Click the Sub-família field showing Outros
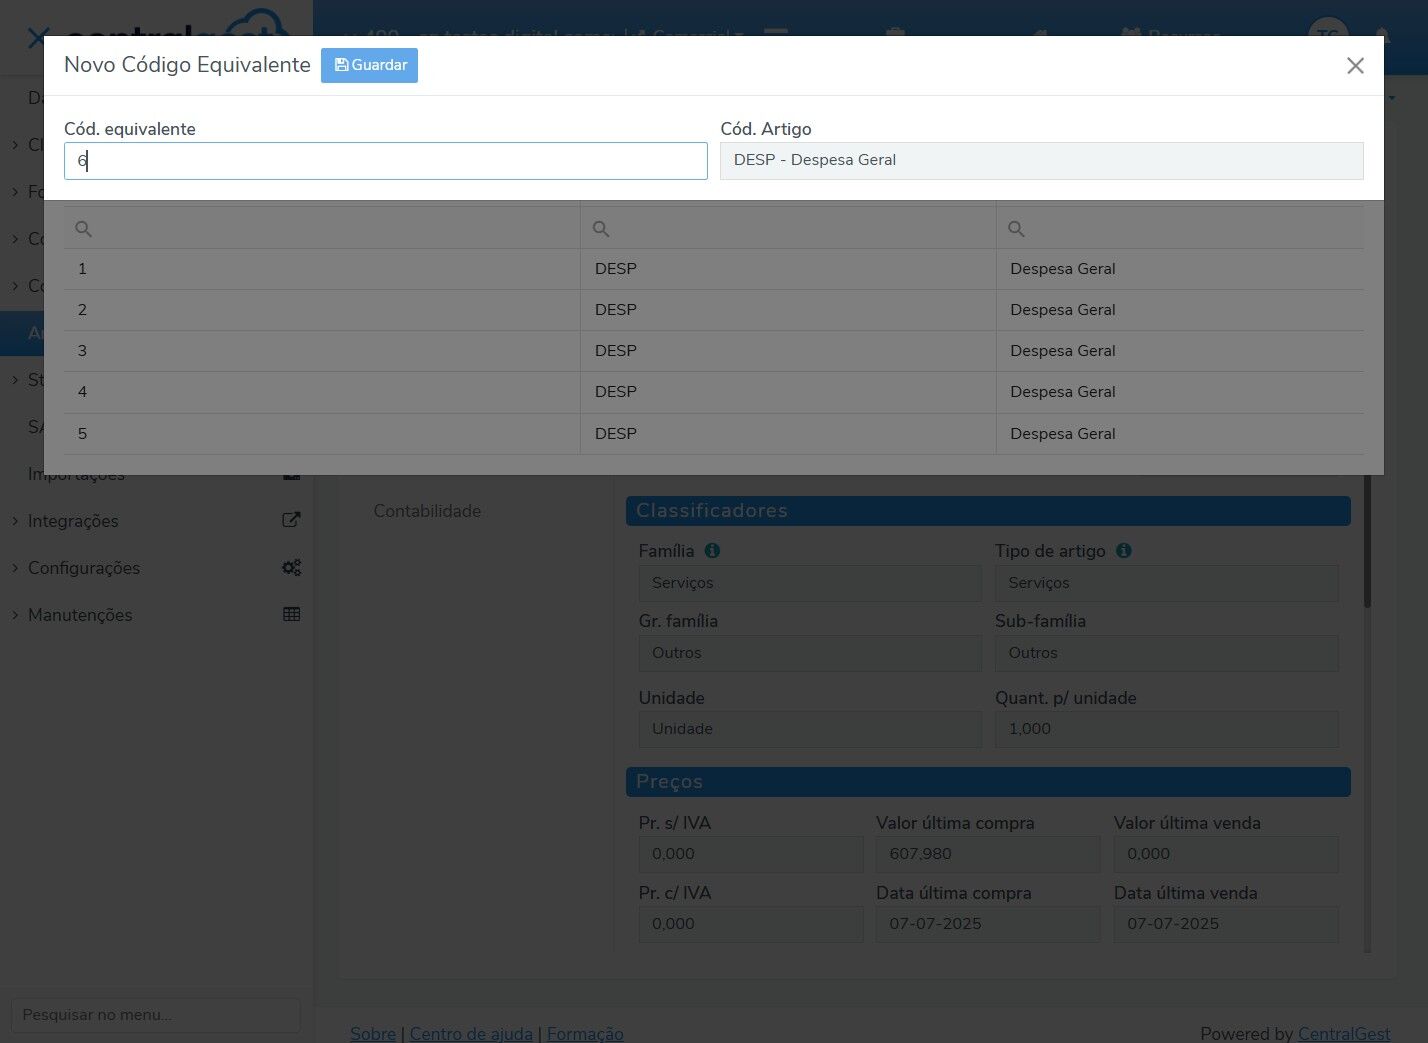 coord(1166,653)
